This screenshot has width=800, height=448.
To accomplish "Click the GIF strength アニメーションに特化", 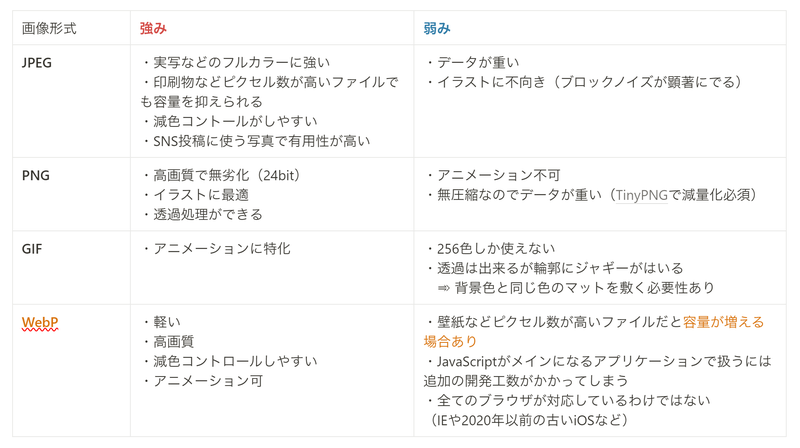I will pyautogui.click(x=221, y=248).
